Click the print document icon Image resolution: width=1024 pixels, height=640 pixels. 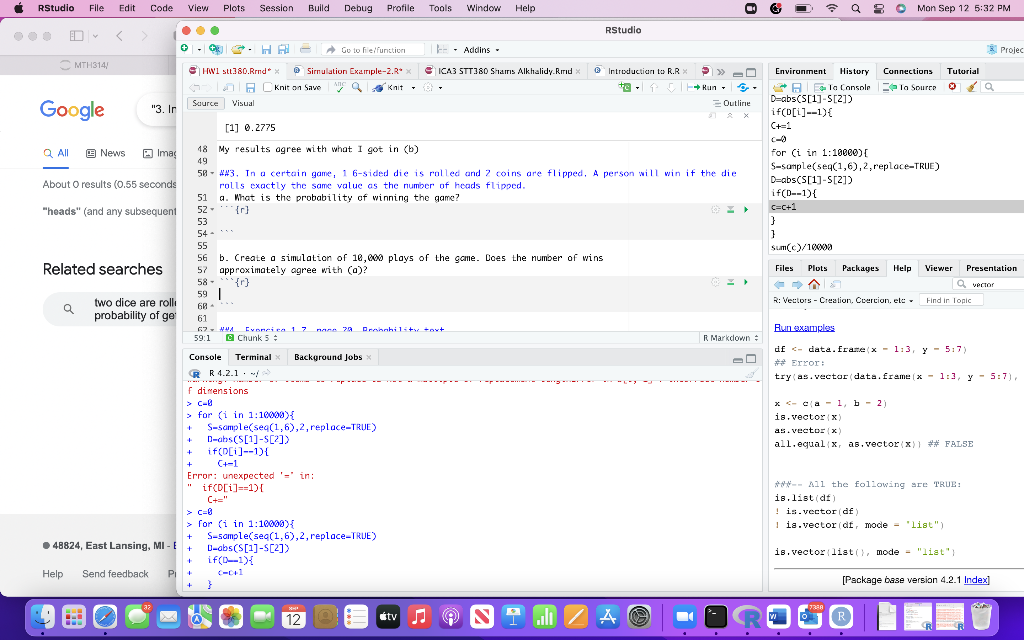(305, 49)
